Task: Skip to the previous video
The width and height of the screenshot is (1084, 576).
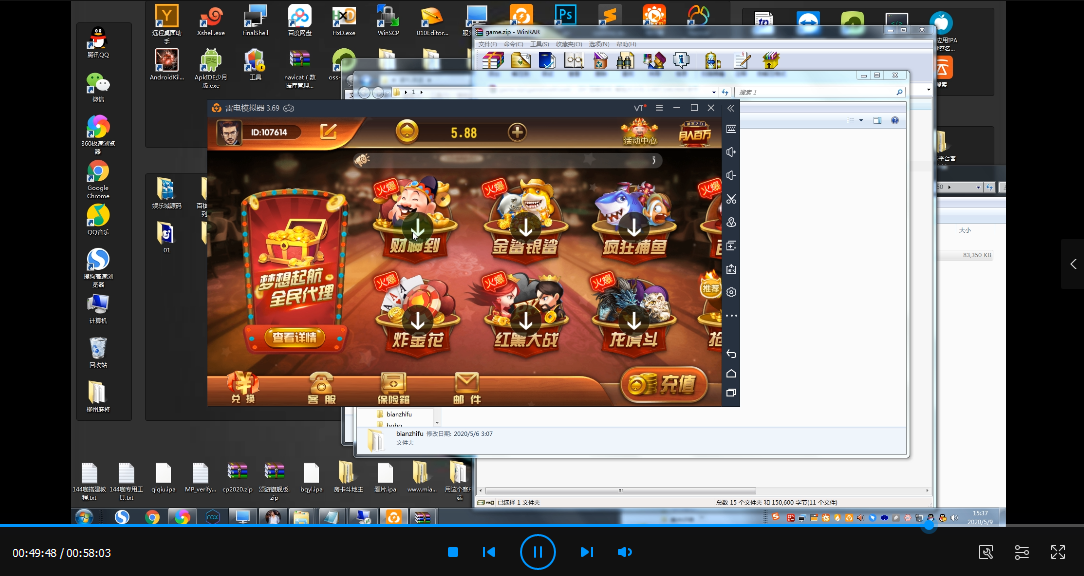Action: click(x=489, y=552)
